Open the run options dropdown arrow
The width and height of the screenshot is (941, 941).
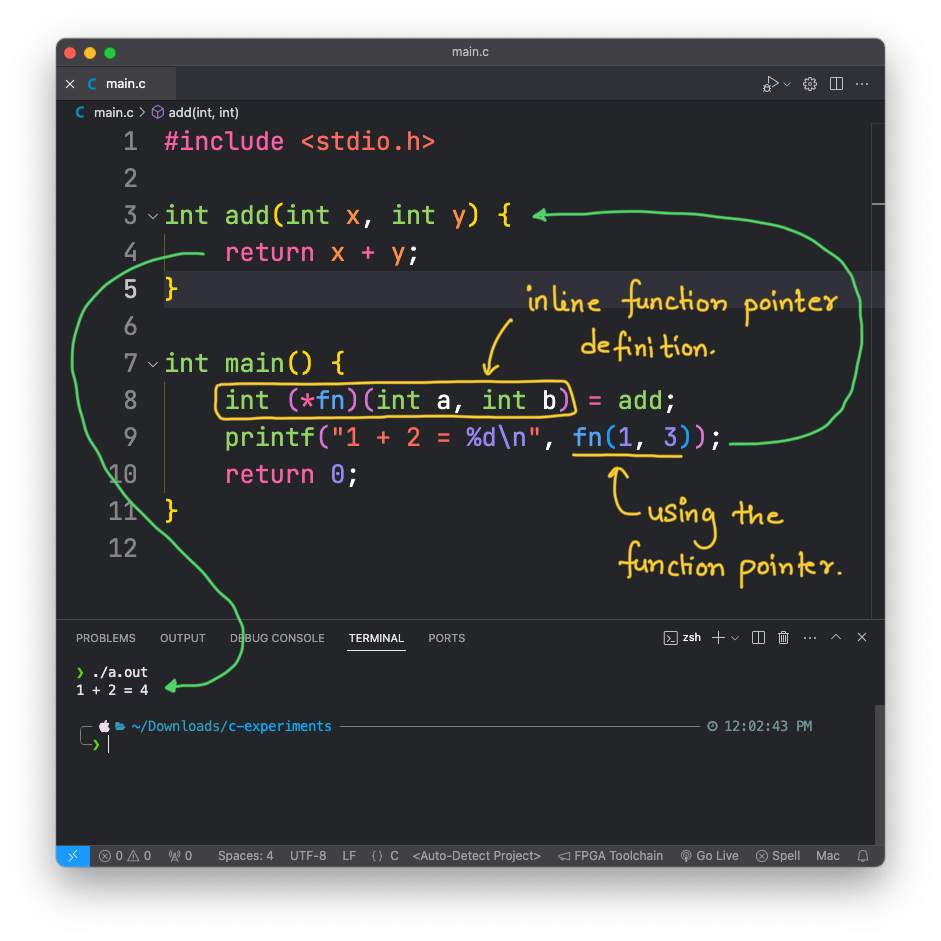(x=787, y=84)
